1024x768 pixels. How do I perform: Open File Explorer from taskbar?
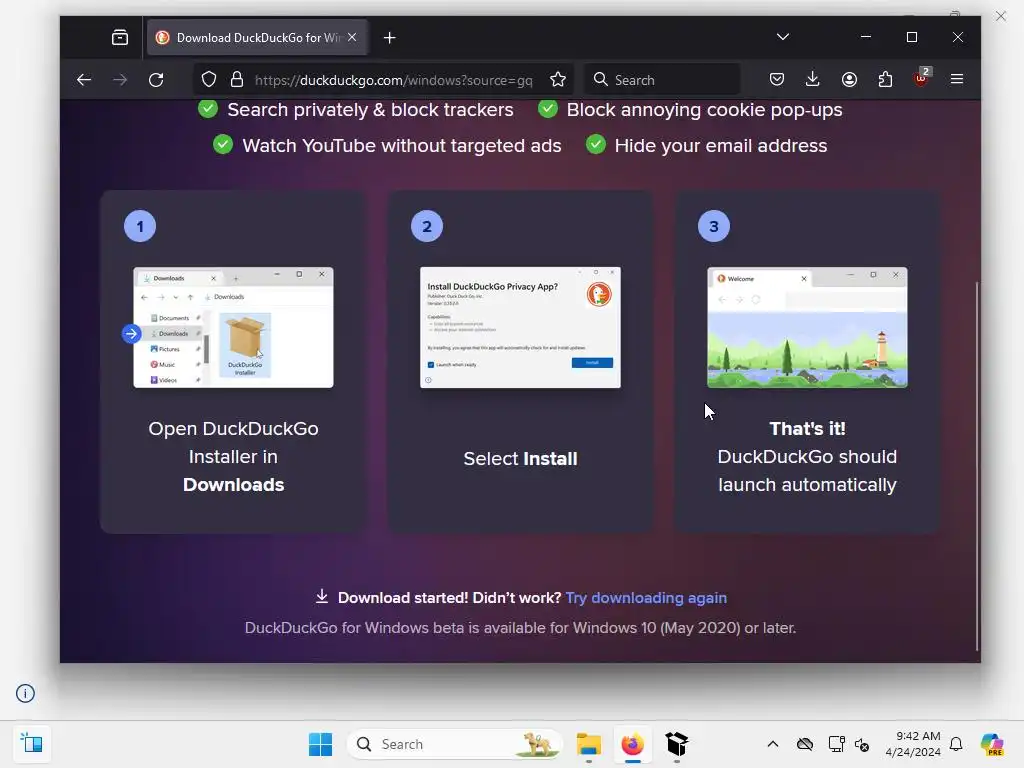point(588,744)
